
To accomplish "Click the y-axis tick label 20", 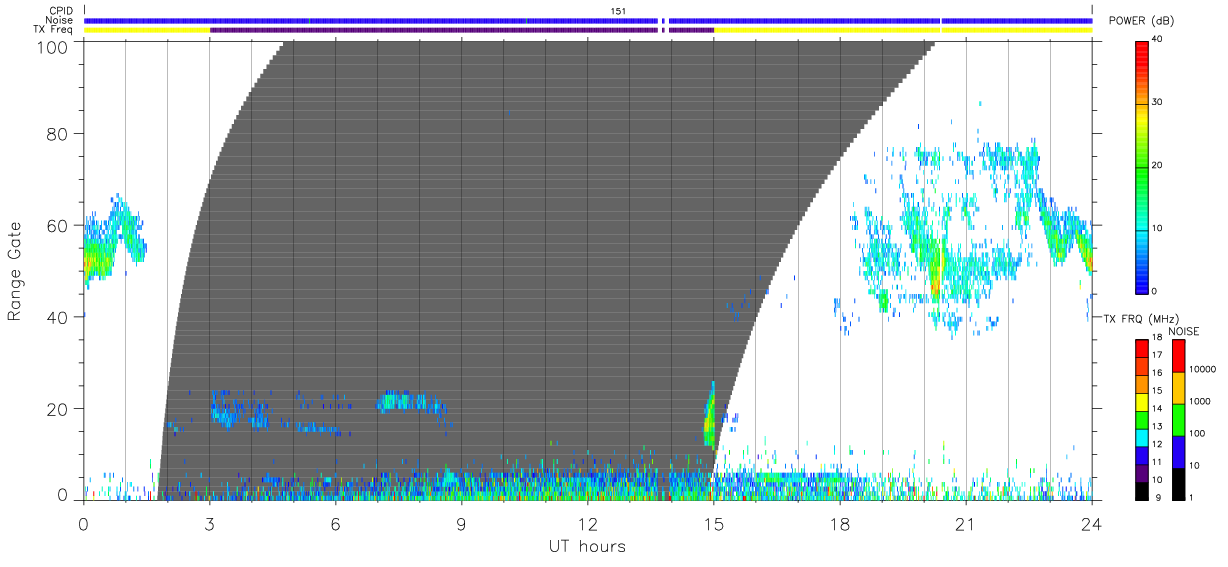I will (59, 409).
